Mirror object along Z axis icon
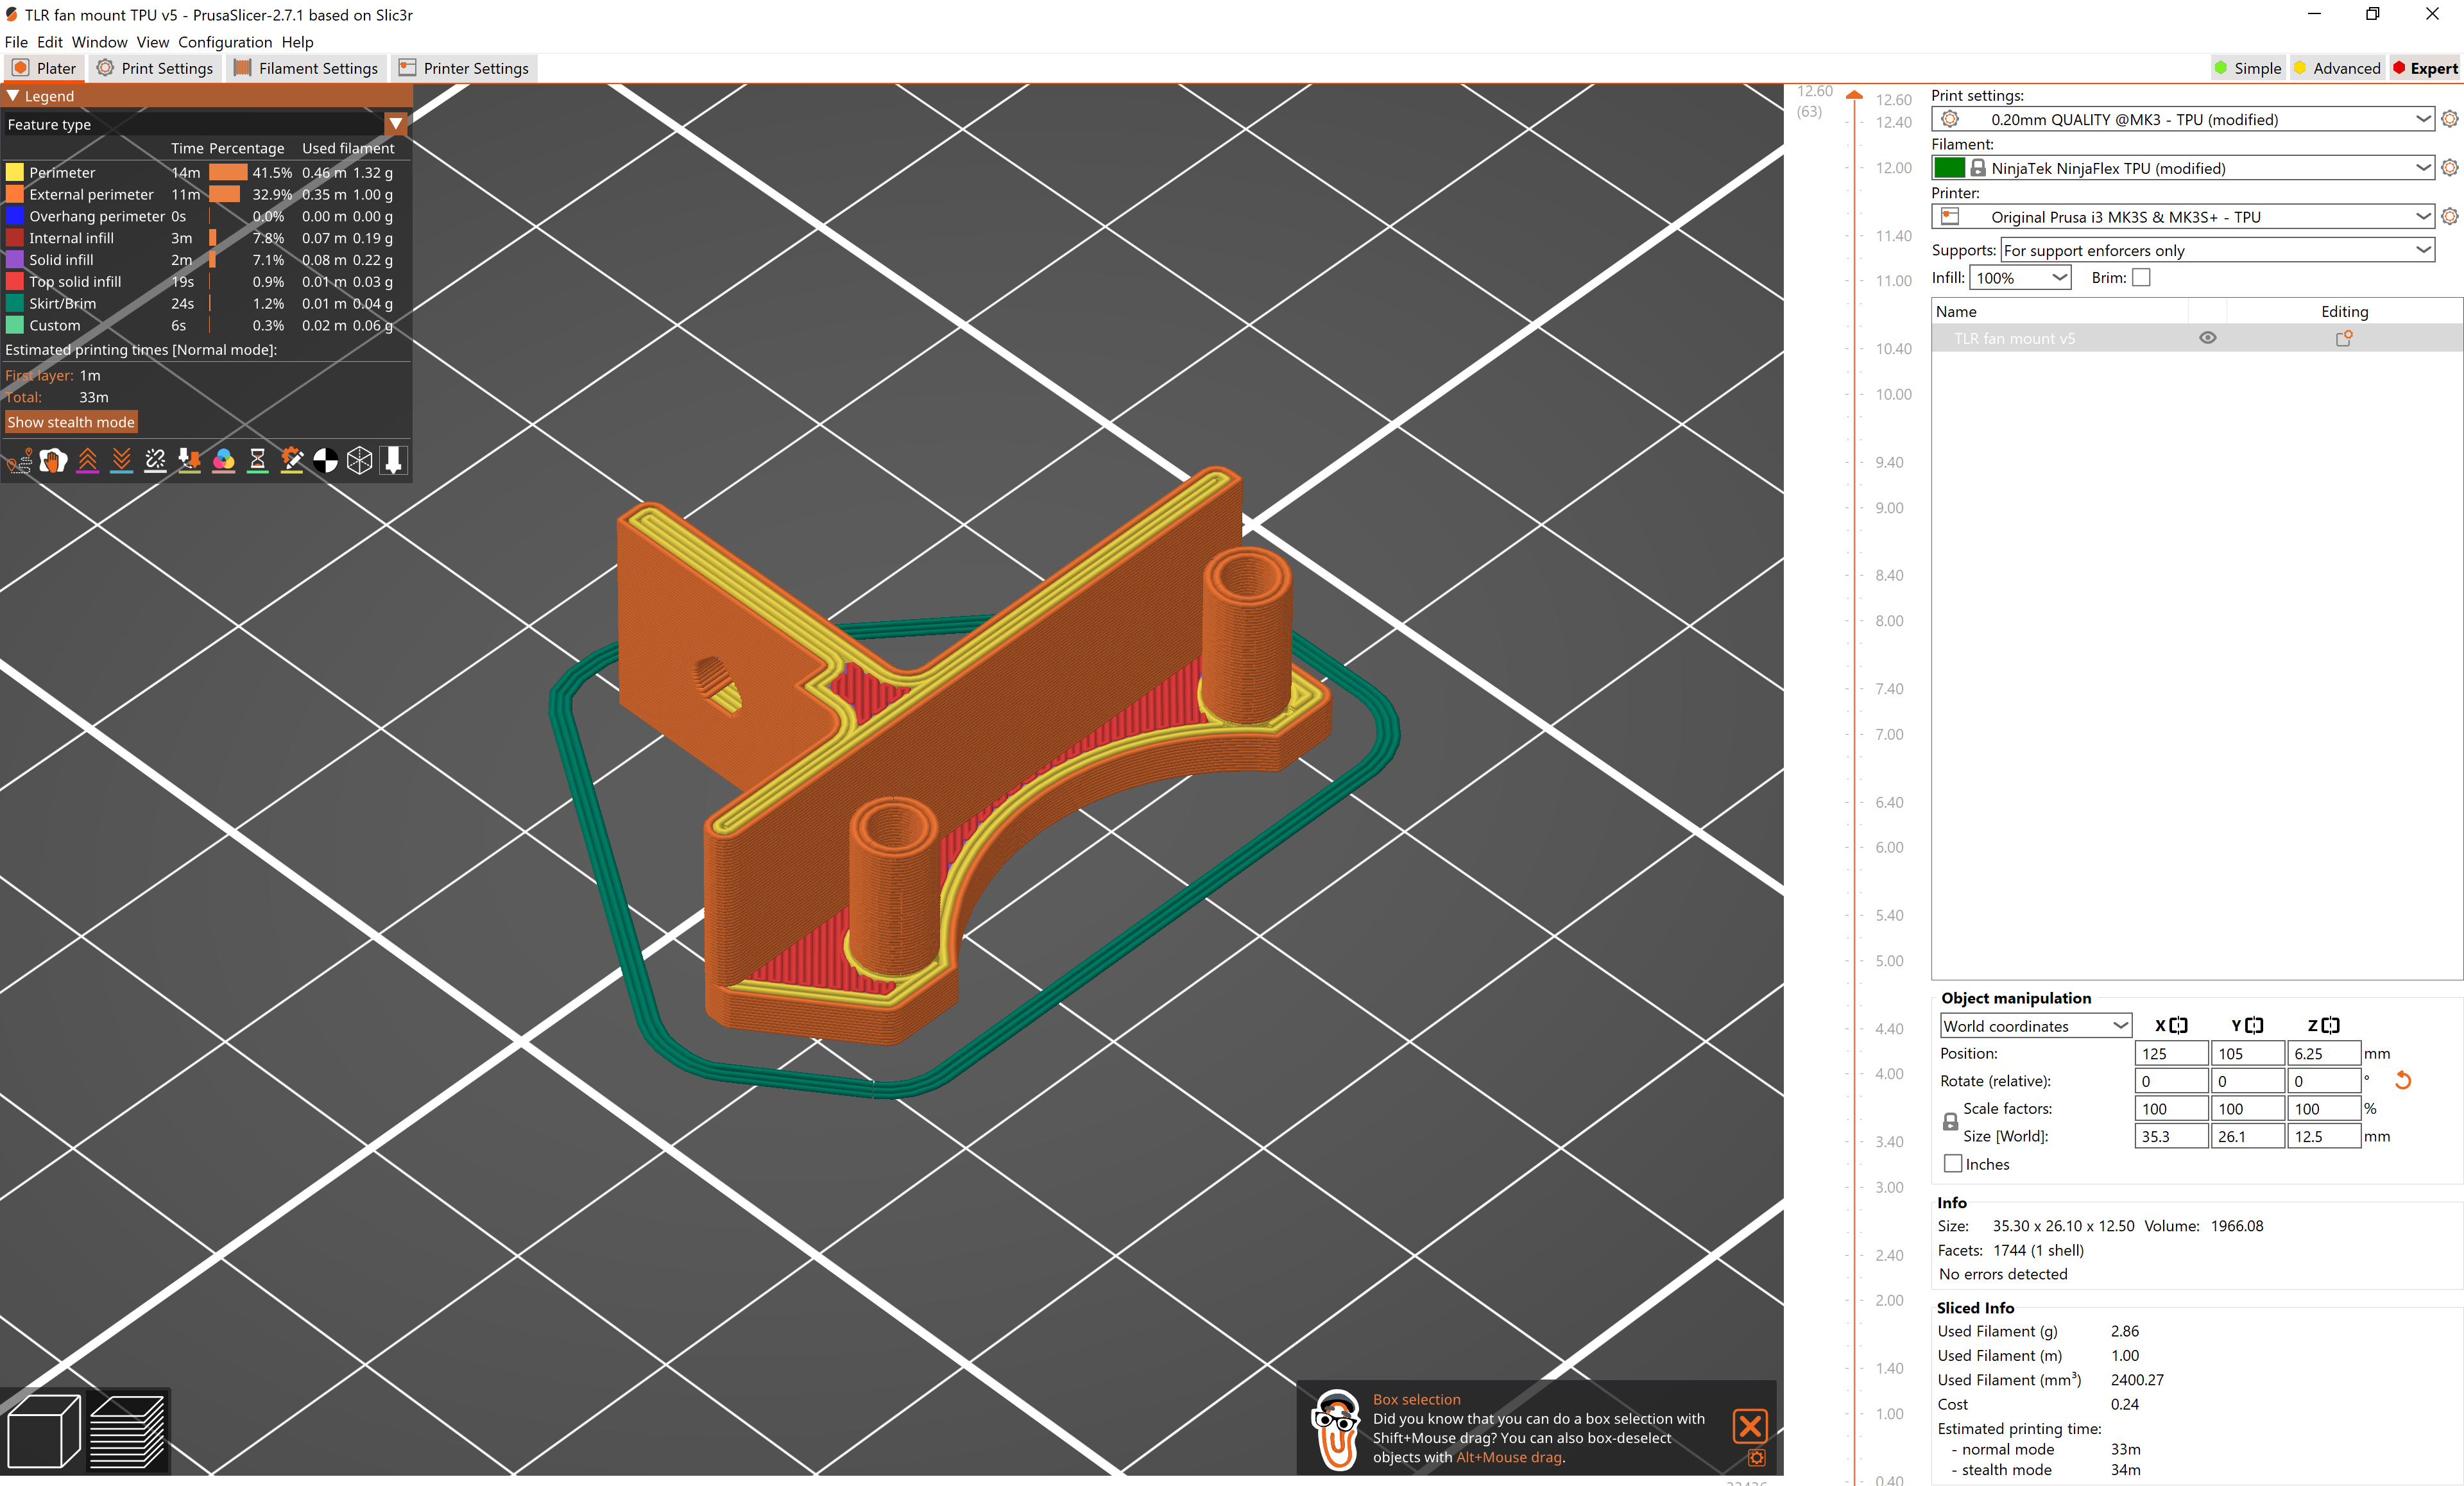 click(x=2330, y=1025)
